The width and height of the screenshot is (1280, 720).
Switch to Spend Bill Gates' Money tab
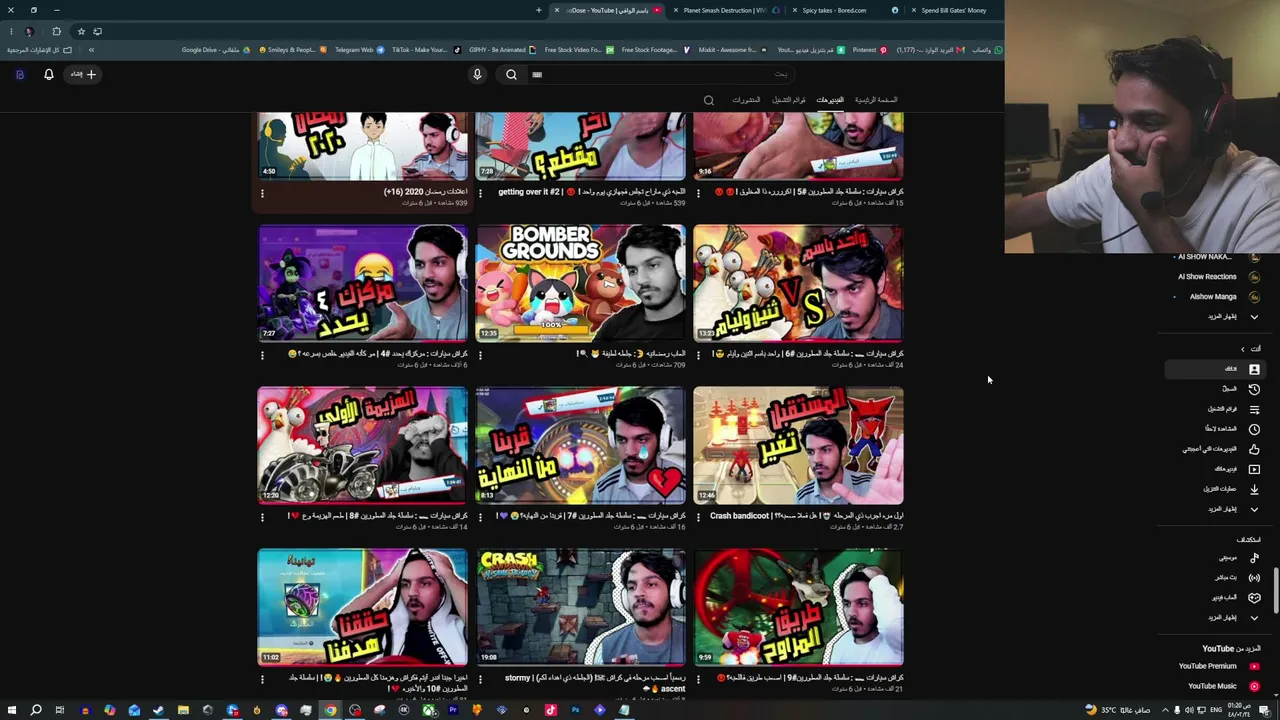click(953, 10)
